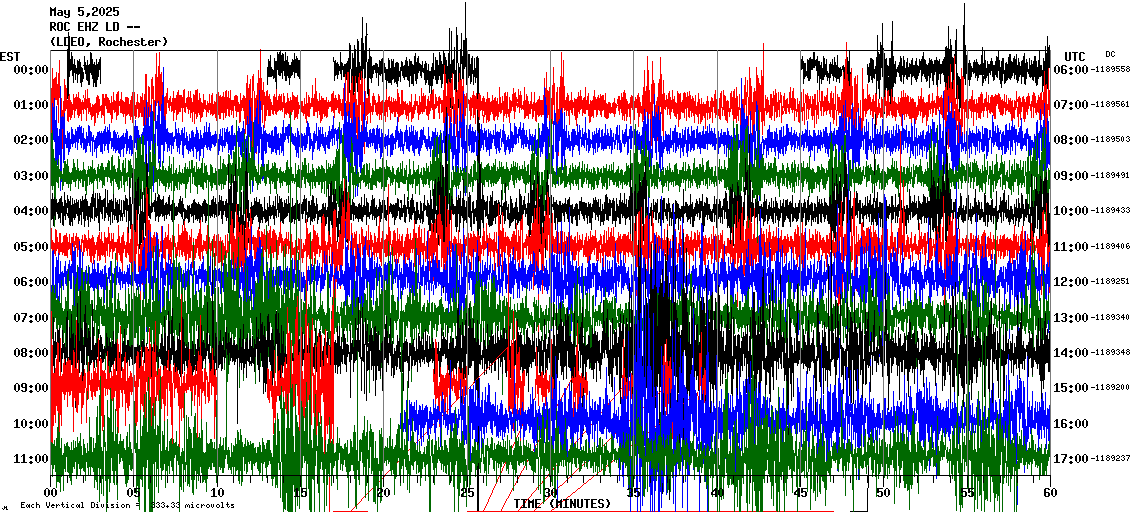Click the Each Vertical Division scale note
1130x519 pixels.
coord(127,505)
